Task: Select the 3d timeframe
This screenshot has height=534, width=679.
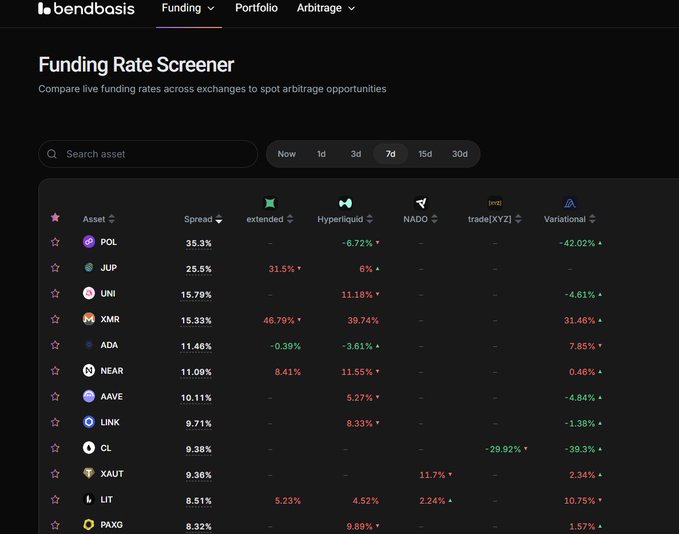Action: [x=356, y=154]
